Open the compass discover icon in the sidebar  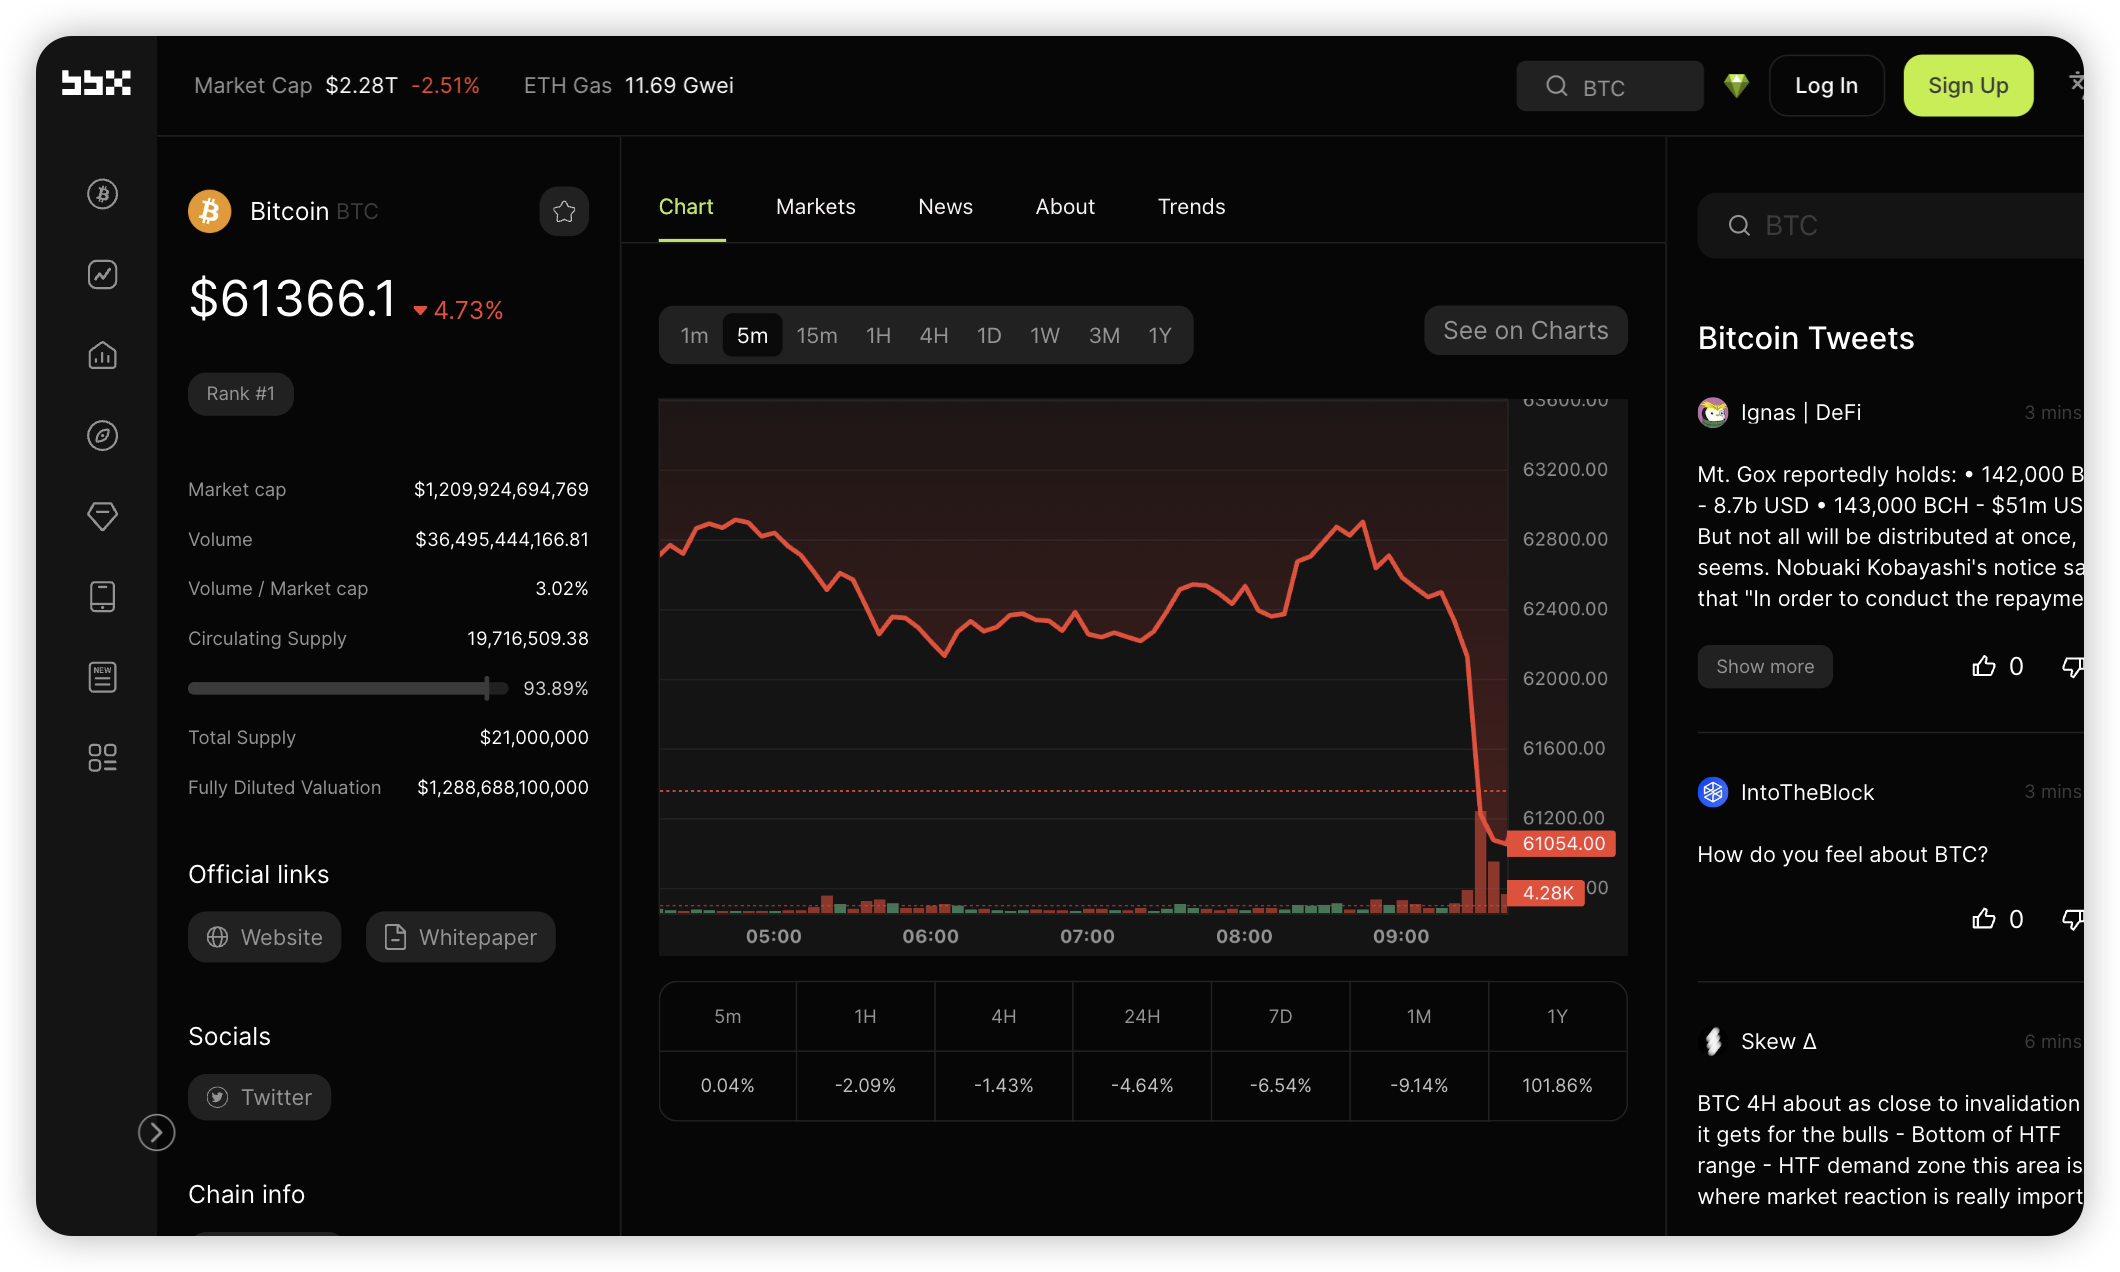[x=102, y=436]
